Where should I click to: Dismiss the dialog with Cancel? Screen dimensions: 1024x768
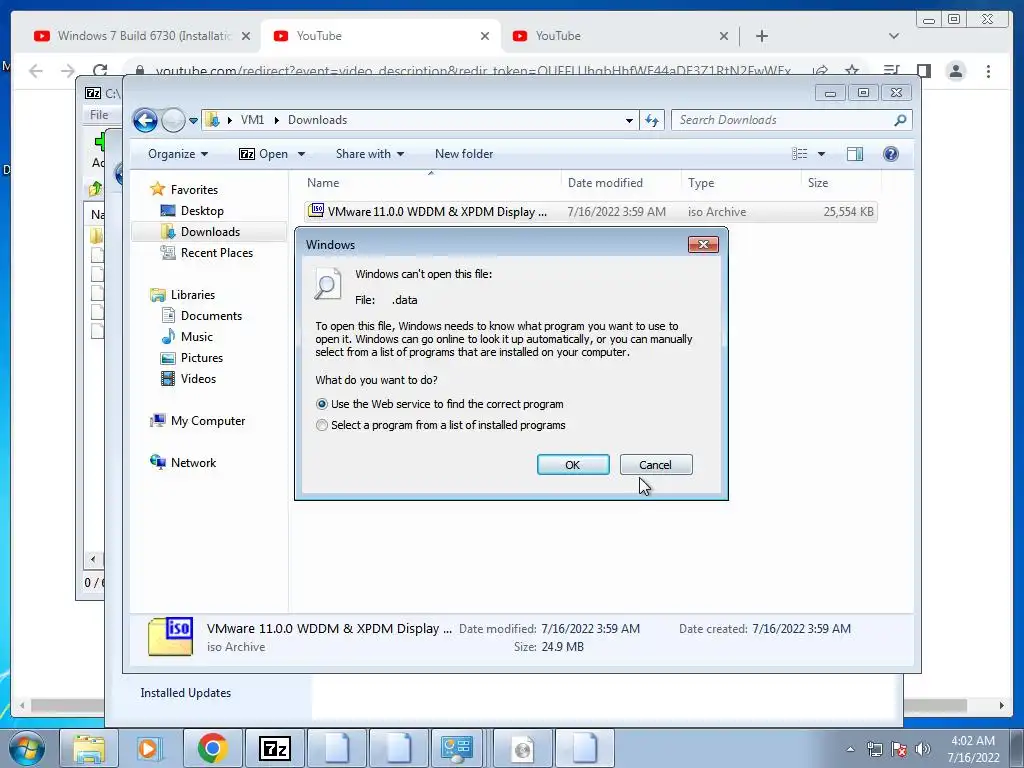tap(656, 464)
